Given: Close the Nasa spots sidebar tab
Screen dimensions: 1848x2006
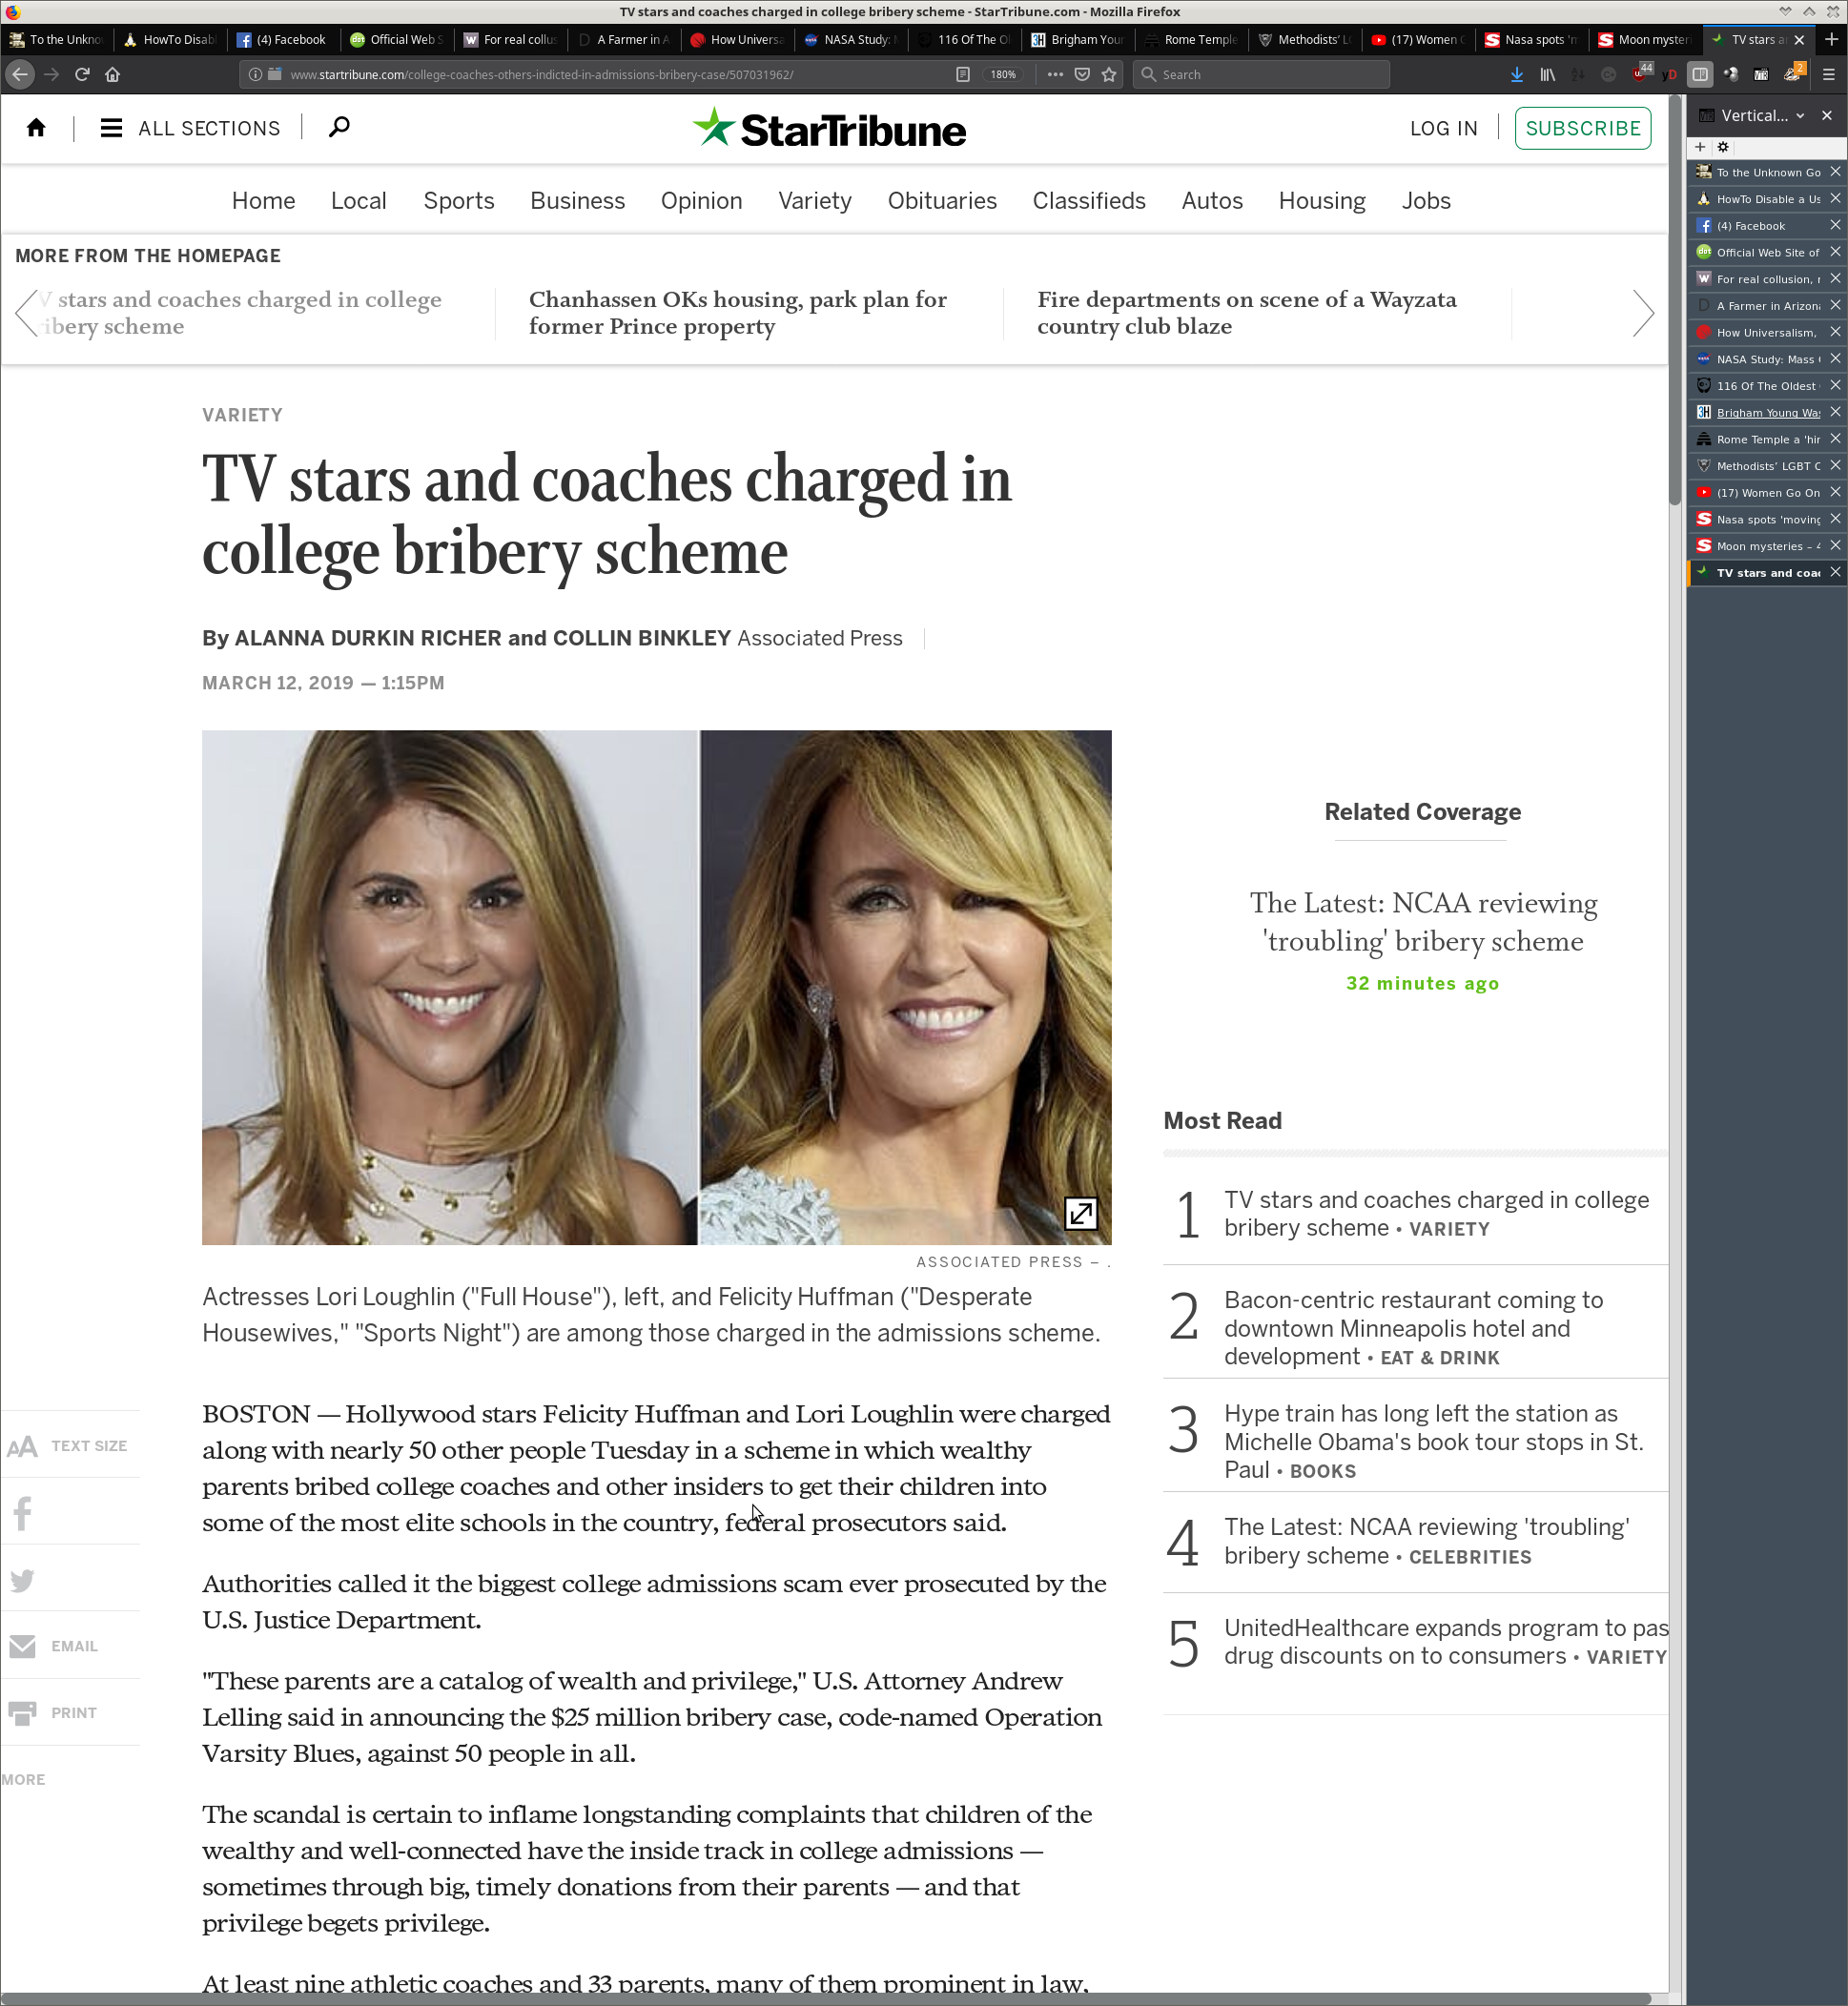Looking at the screenshot, I should [x=1835, y=519].
